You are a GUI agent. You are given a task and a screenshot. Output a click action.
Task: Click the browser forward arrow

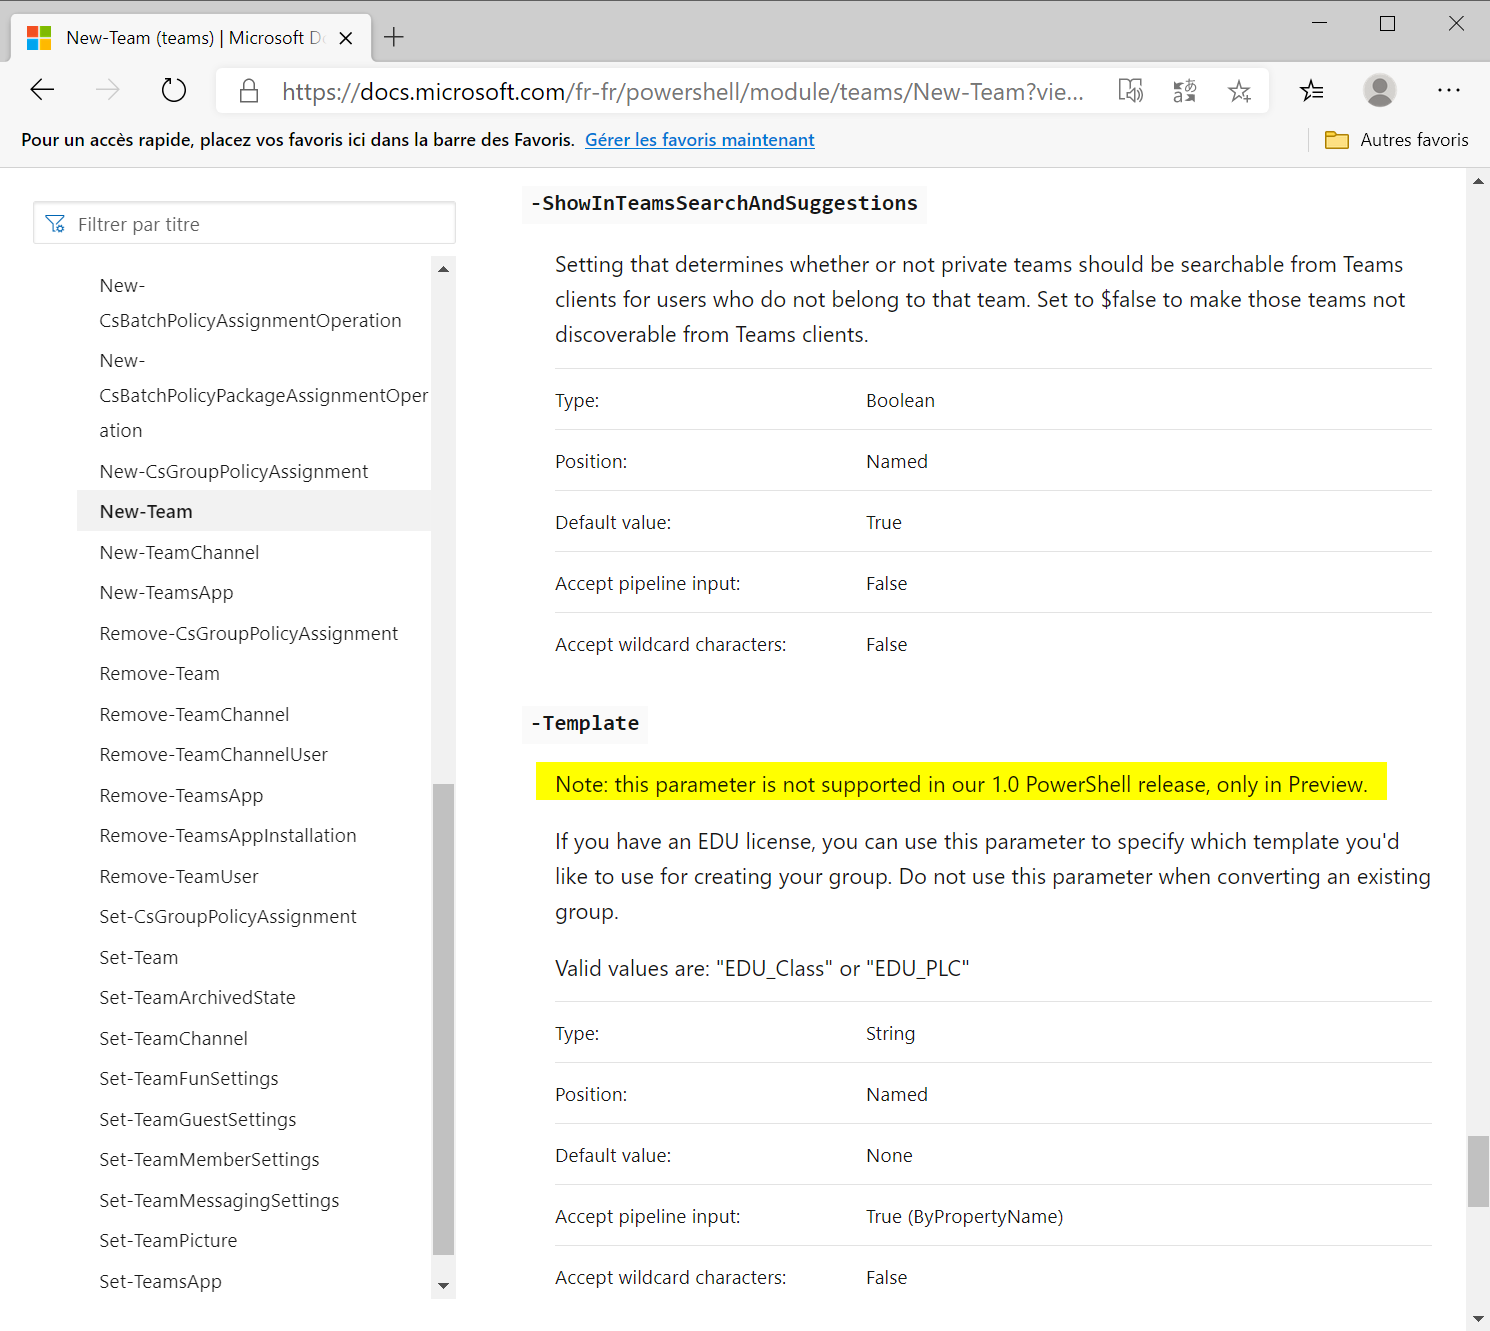(x=108, y=90)
